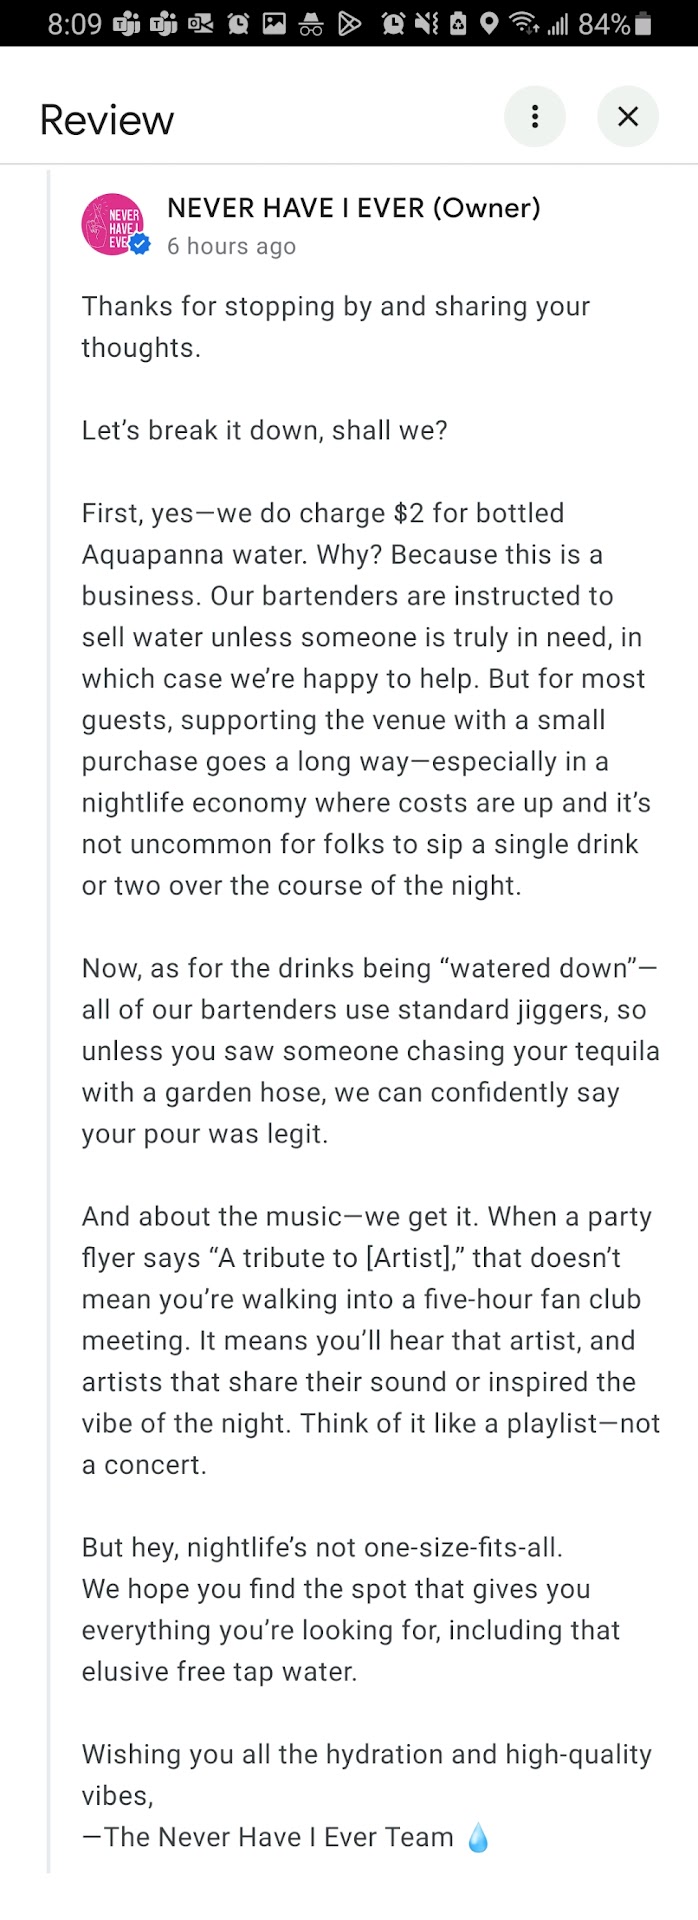
Task: Tap the vibrate/mute status icon
Action: [x=425, y=23]
